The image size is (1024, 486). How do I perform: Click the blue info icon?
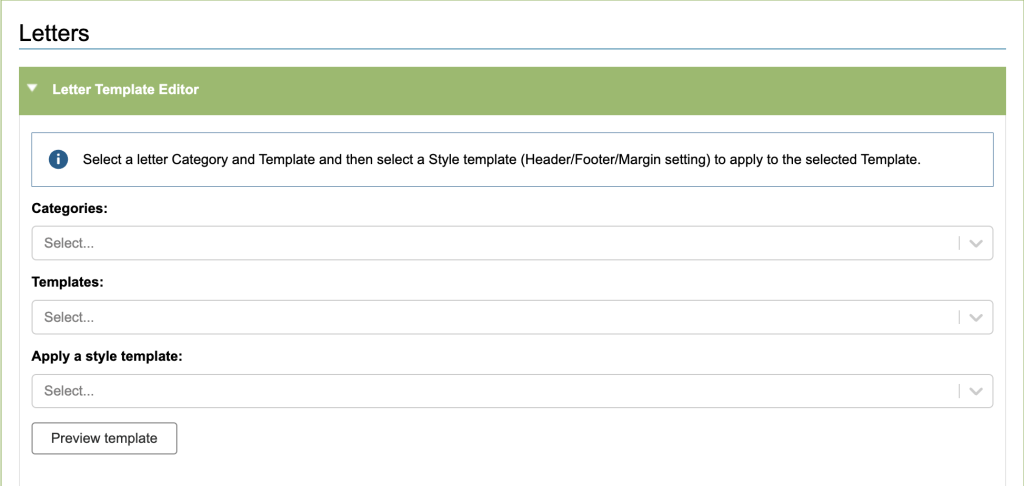click(58, 159)
